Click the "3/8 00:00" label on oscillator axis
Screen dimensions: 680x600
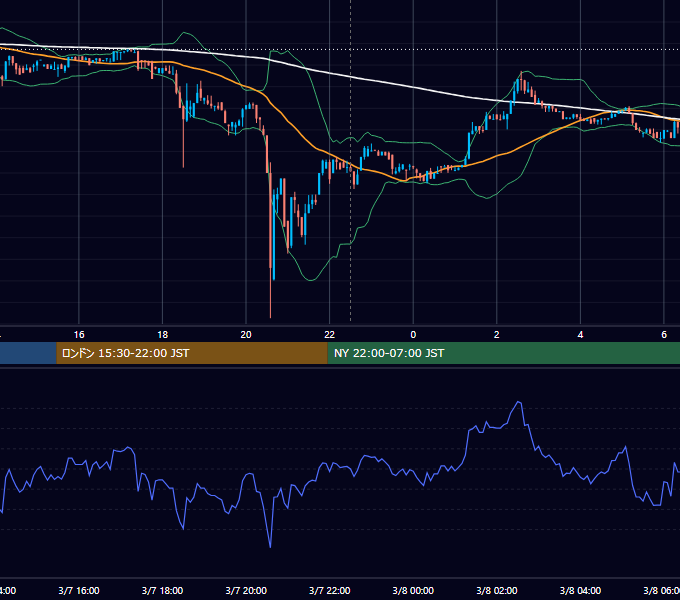tap(413, 590)
